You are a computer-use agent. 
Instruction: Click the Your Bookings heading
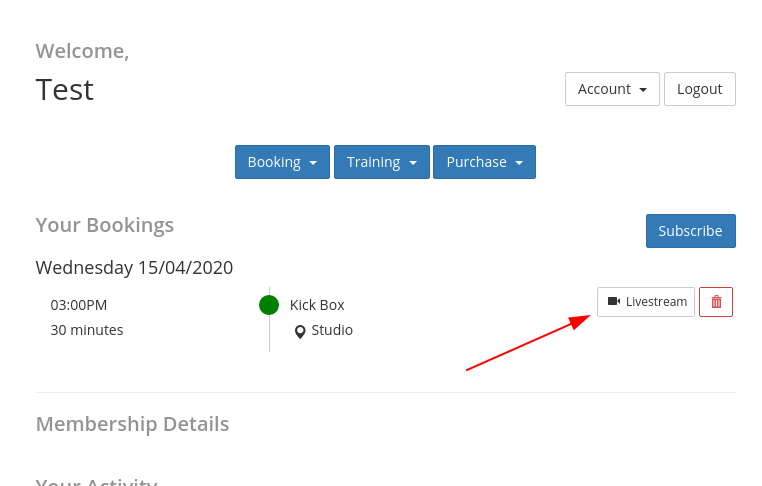click(x=105, y=225)
